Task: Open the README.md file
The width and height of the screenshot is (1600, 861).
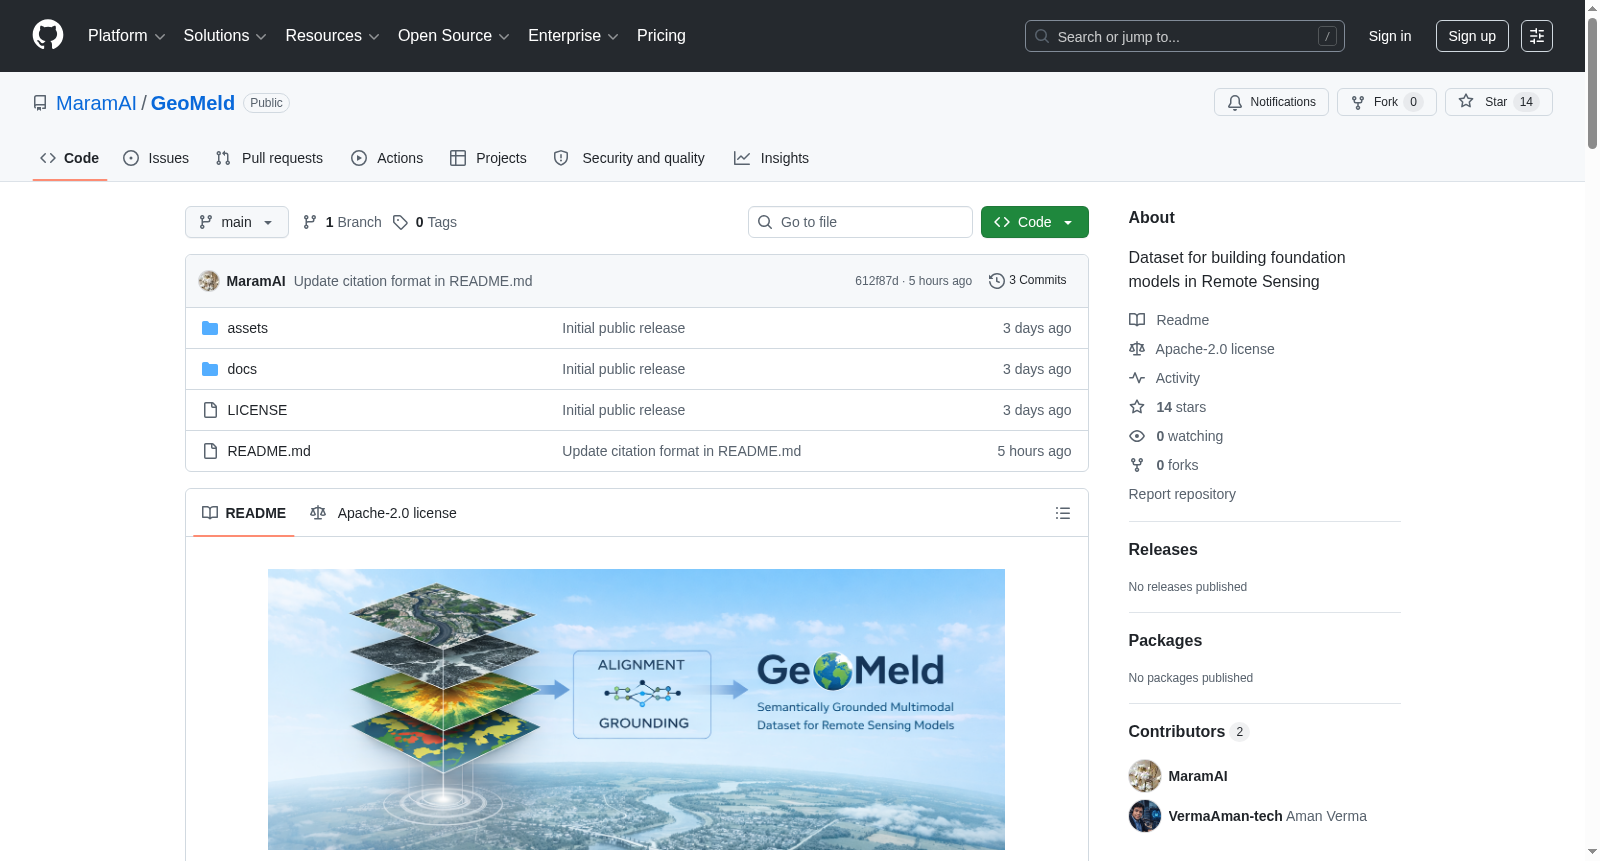Action: point(269,451)
